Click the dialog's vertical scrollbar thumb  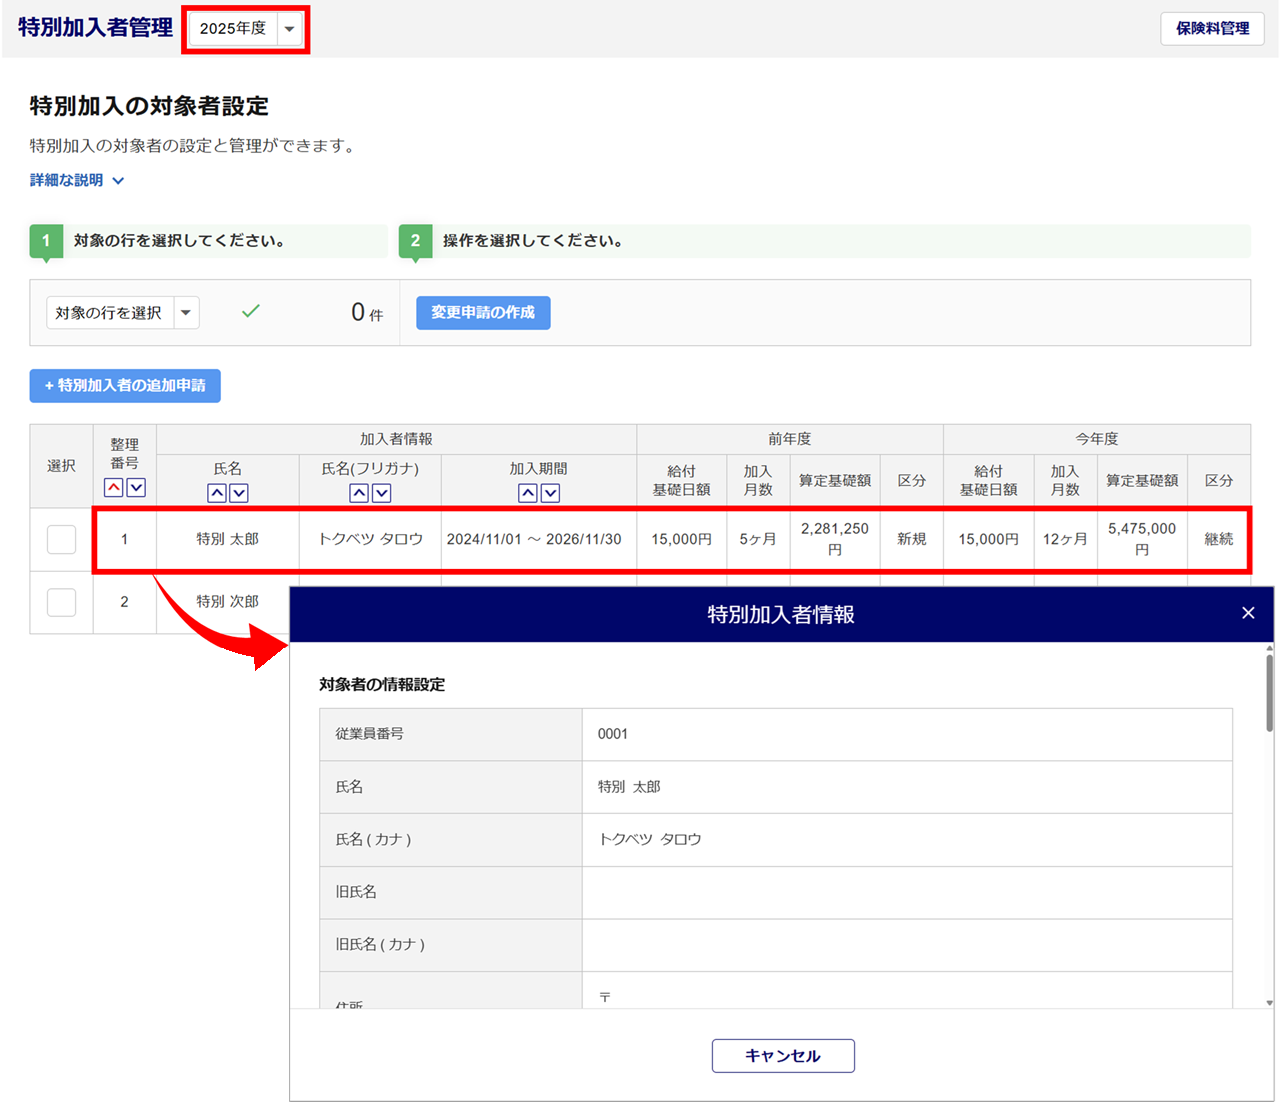pyautogui.click(x=1269, y=692)
